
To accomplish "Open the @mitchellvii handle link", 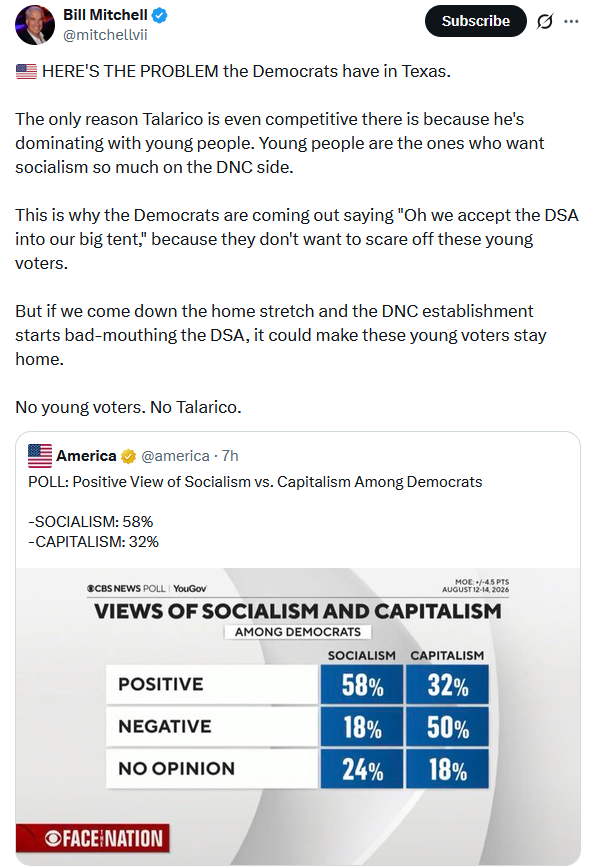I will pos(105,35).
